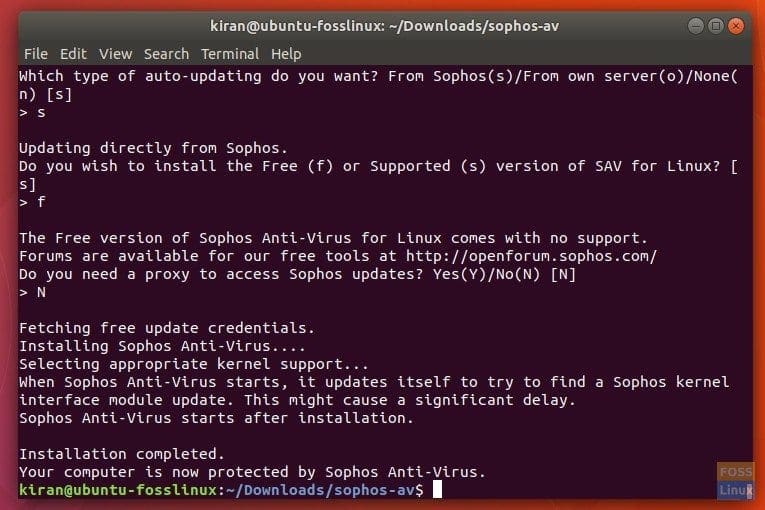
Task: Click the FOSS Linux watermark logo
Action: click(735, 481)
